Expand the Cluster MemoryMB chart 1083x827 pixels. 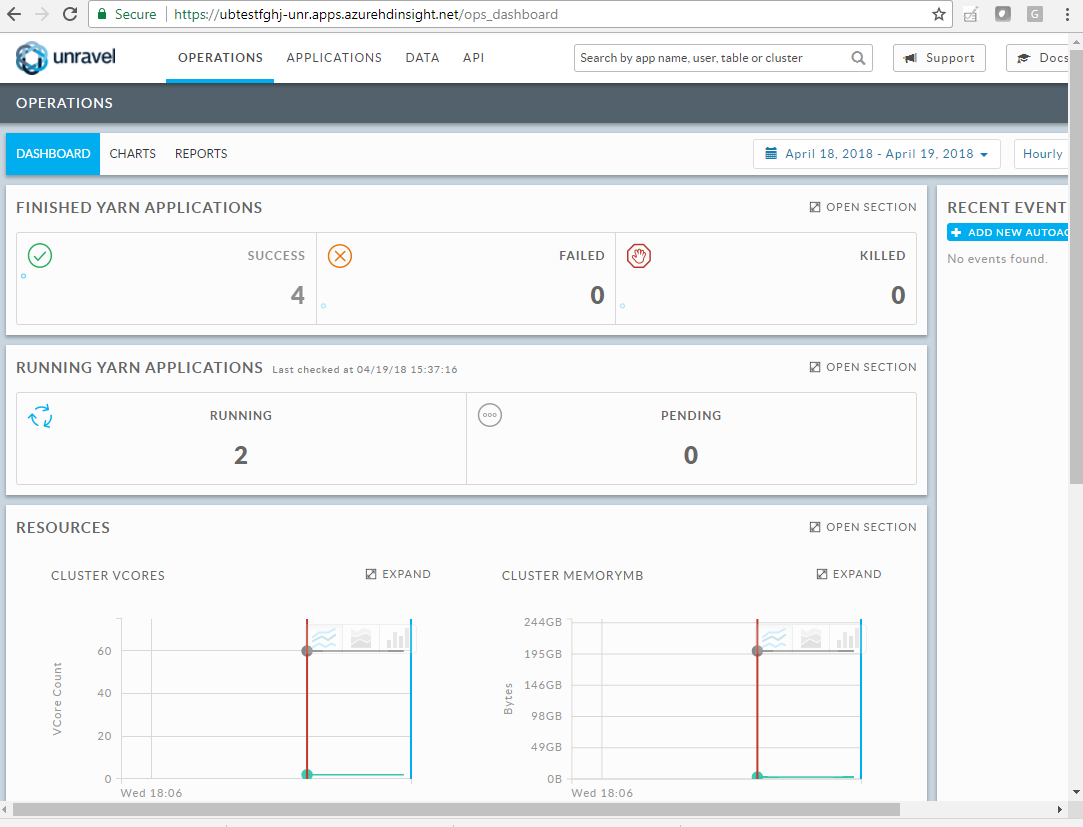click(849, 574)
